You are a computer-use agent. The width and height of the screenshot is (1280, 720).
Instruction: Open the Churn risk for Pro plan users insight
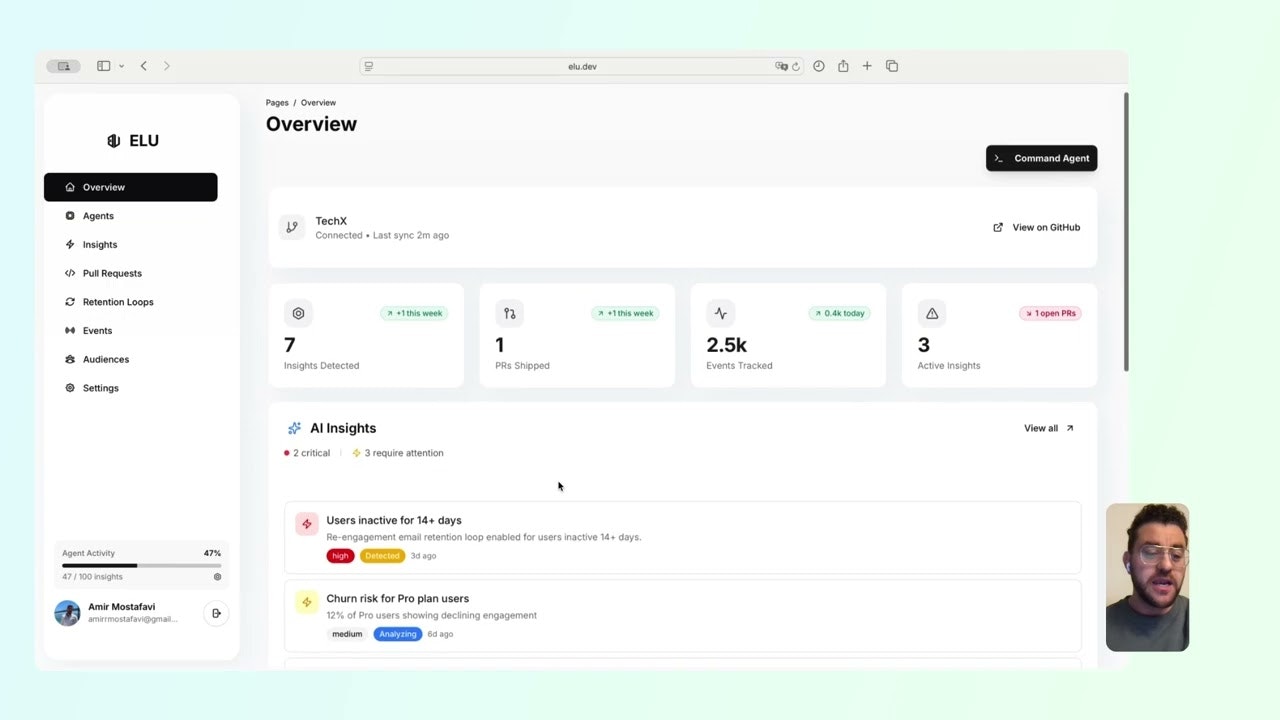click(x=683, y=615)
